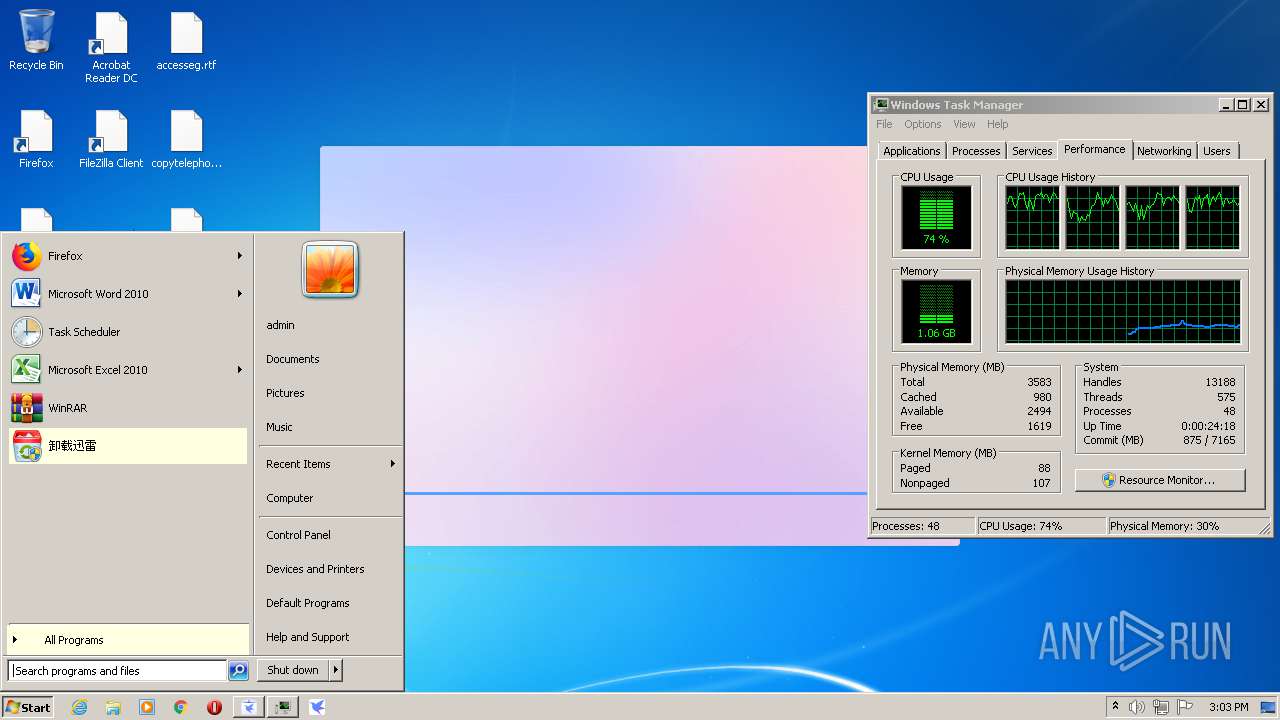The image size is (1280, 720).
Task: Click the Memory 1.06 GB meter
Action: coord(936,311)
